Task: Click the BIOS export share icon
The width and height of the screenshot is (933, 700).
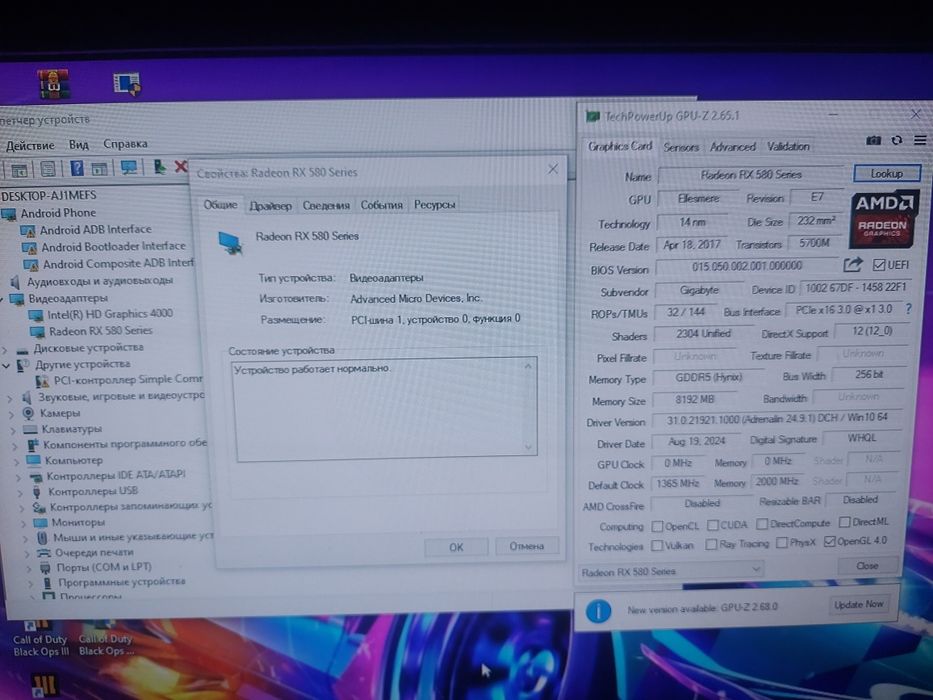Action: coord(853,264)
